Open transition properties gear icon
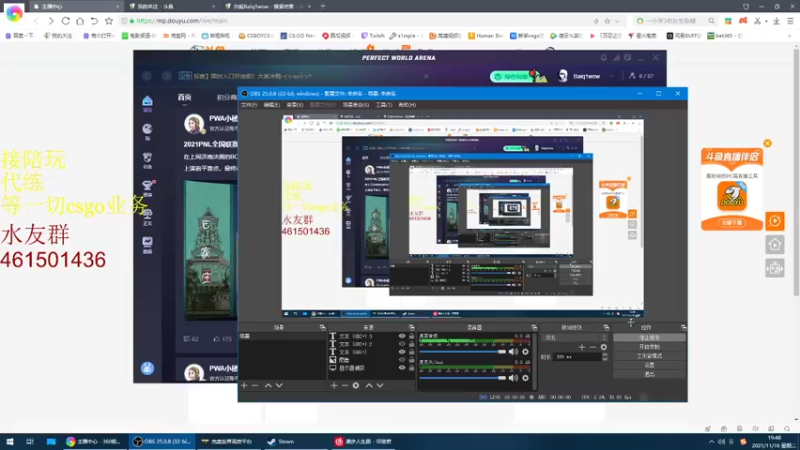800x450 pixels. 604,347
